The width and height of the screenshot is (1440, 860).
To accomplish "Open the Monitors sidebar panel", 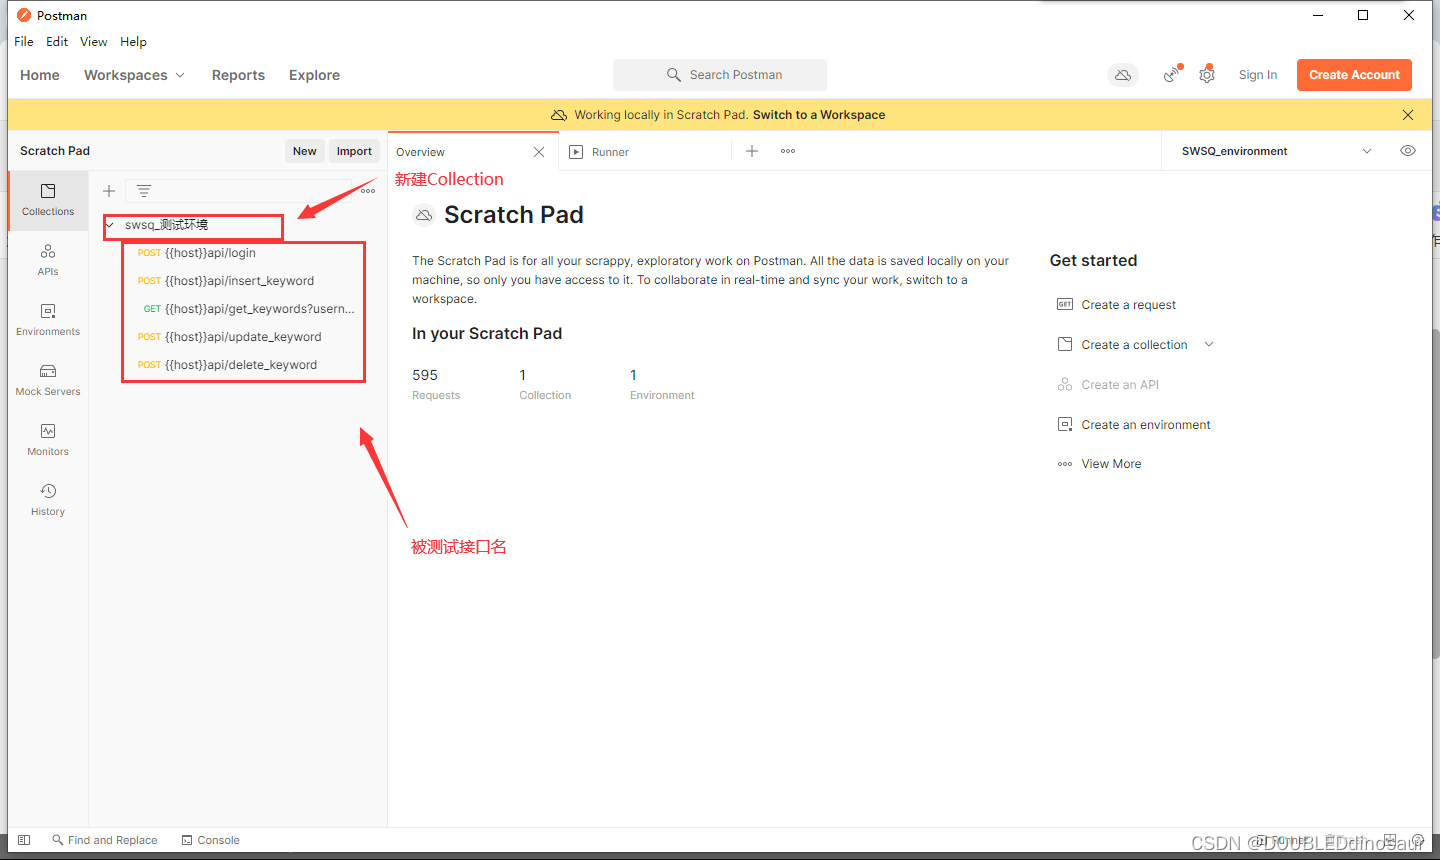I will pos(48,440).
